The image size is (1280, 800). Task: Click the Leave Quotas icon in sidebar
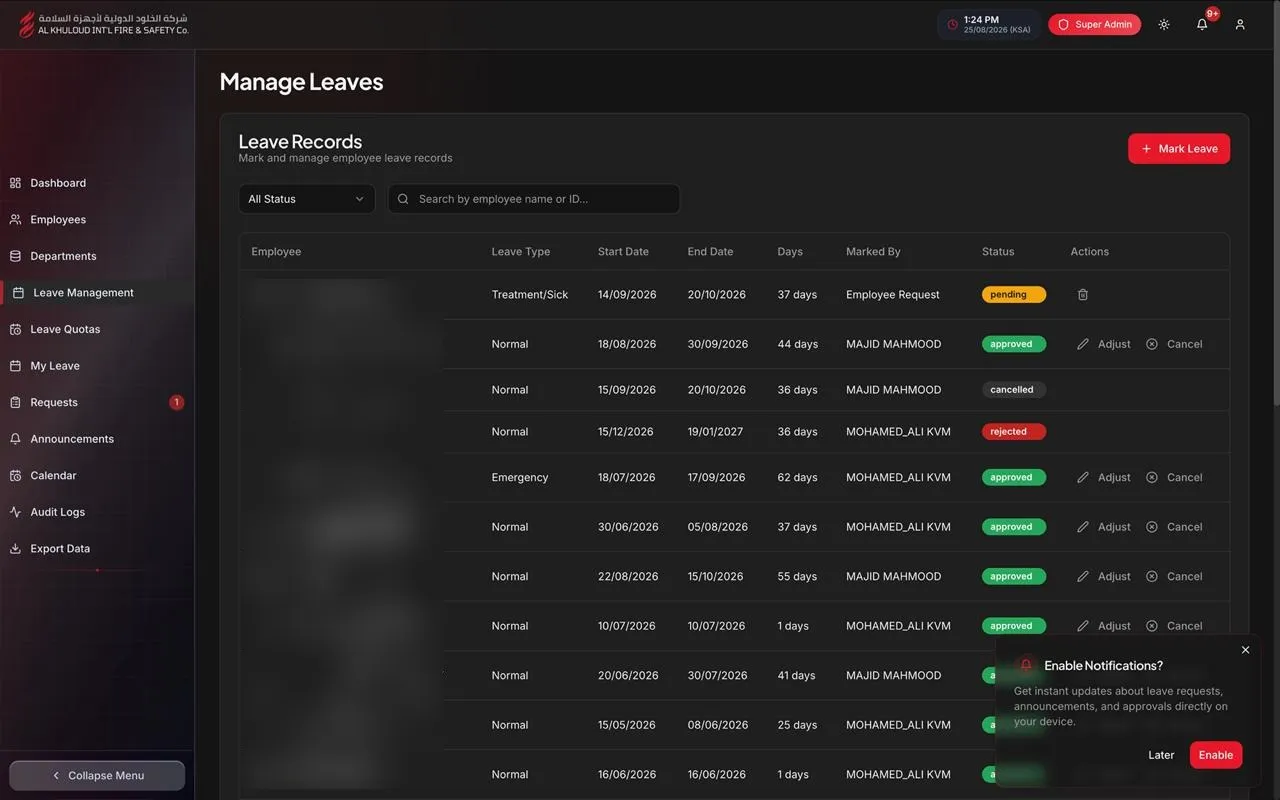click(15, 329)
